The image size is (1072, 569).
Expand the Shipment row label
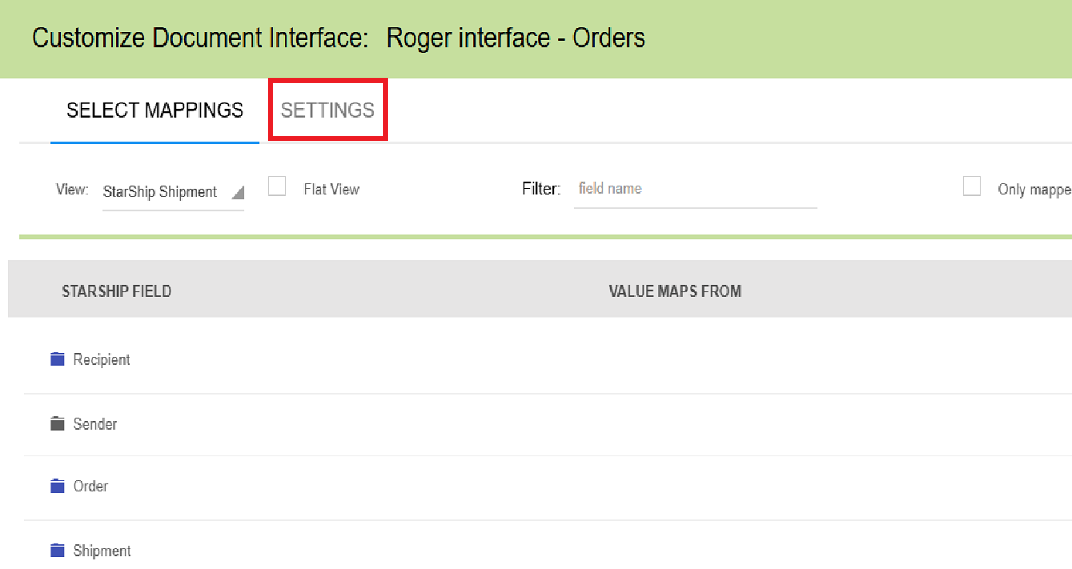click(102, 551)
